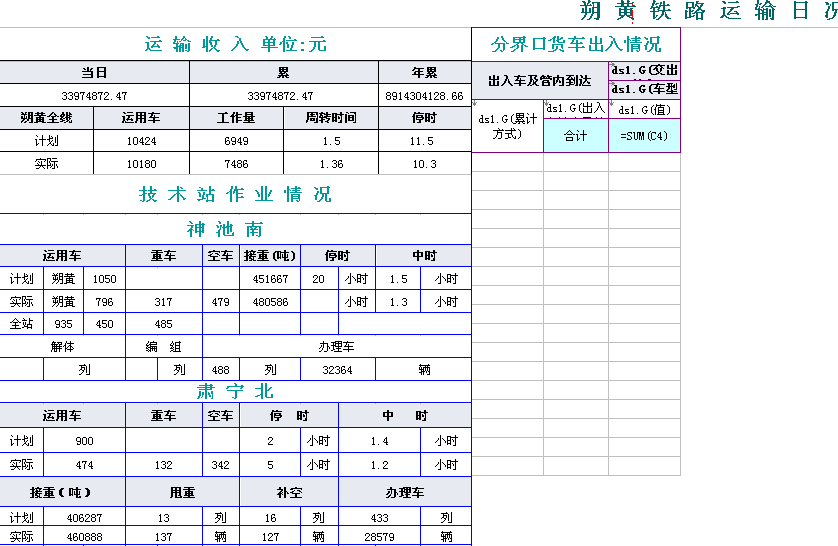Select the 127 actual 补空 cell

[x=270, y=536]
